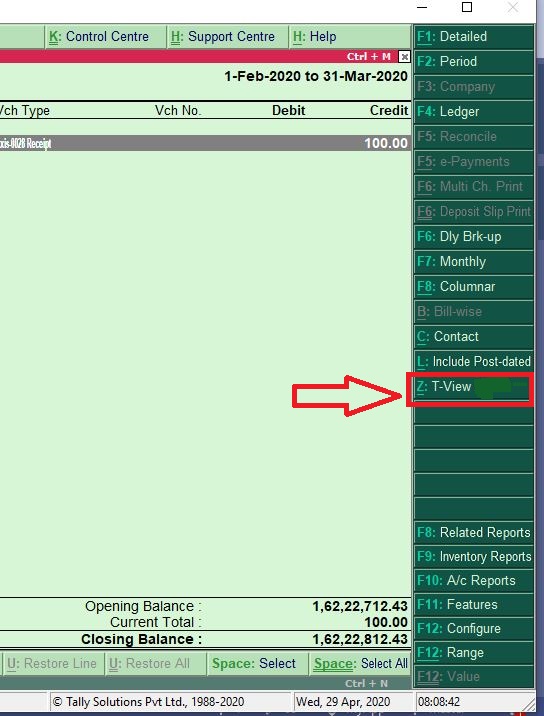The height and width of the screenshot is (716, 544).
Task: Open the H: Help menu
Action: (350, 37)
